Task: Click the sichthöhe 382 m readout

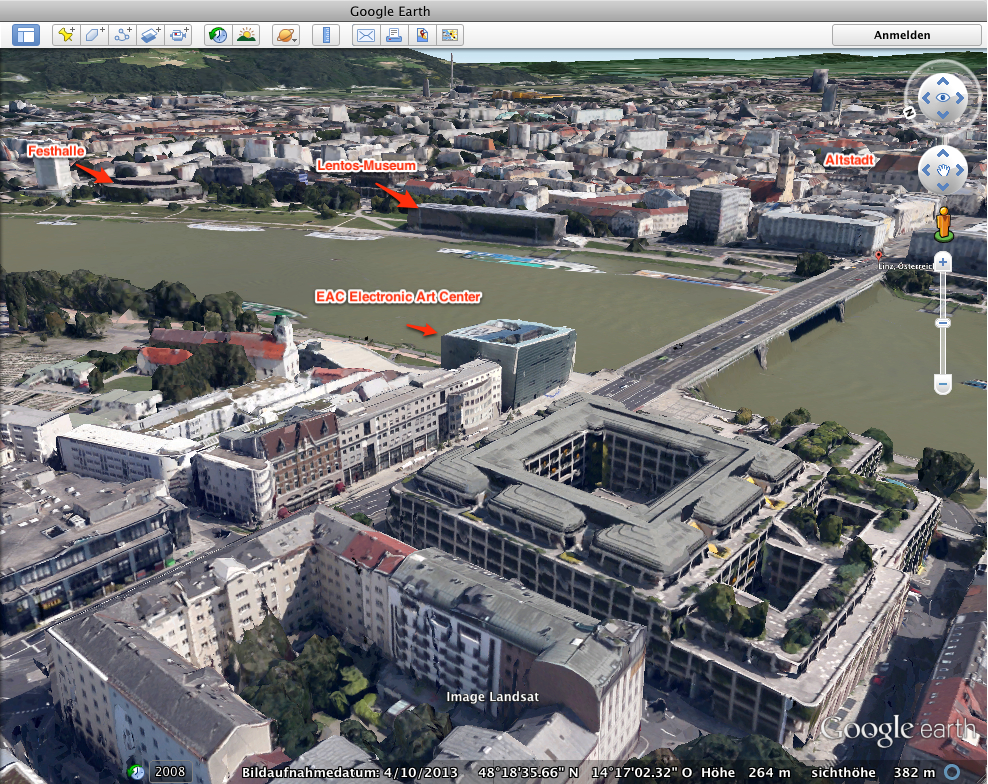Action: (873, 773)
